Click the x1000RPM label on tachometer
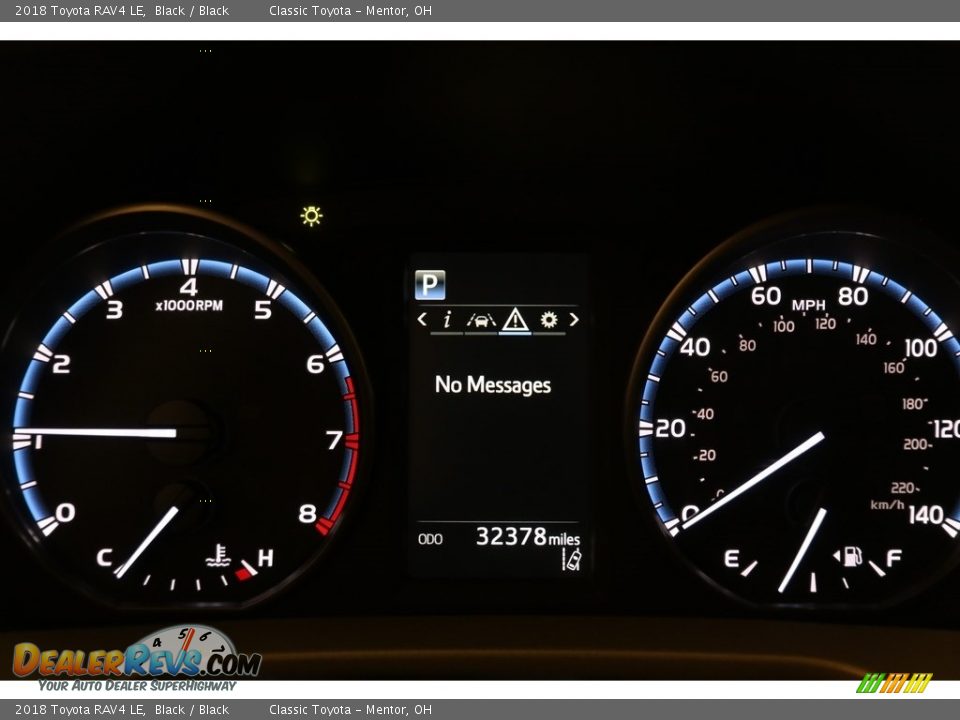 click(189, 305)
